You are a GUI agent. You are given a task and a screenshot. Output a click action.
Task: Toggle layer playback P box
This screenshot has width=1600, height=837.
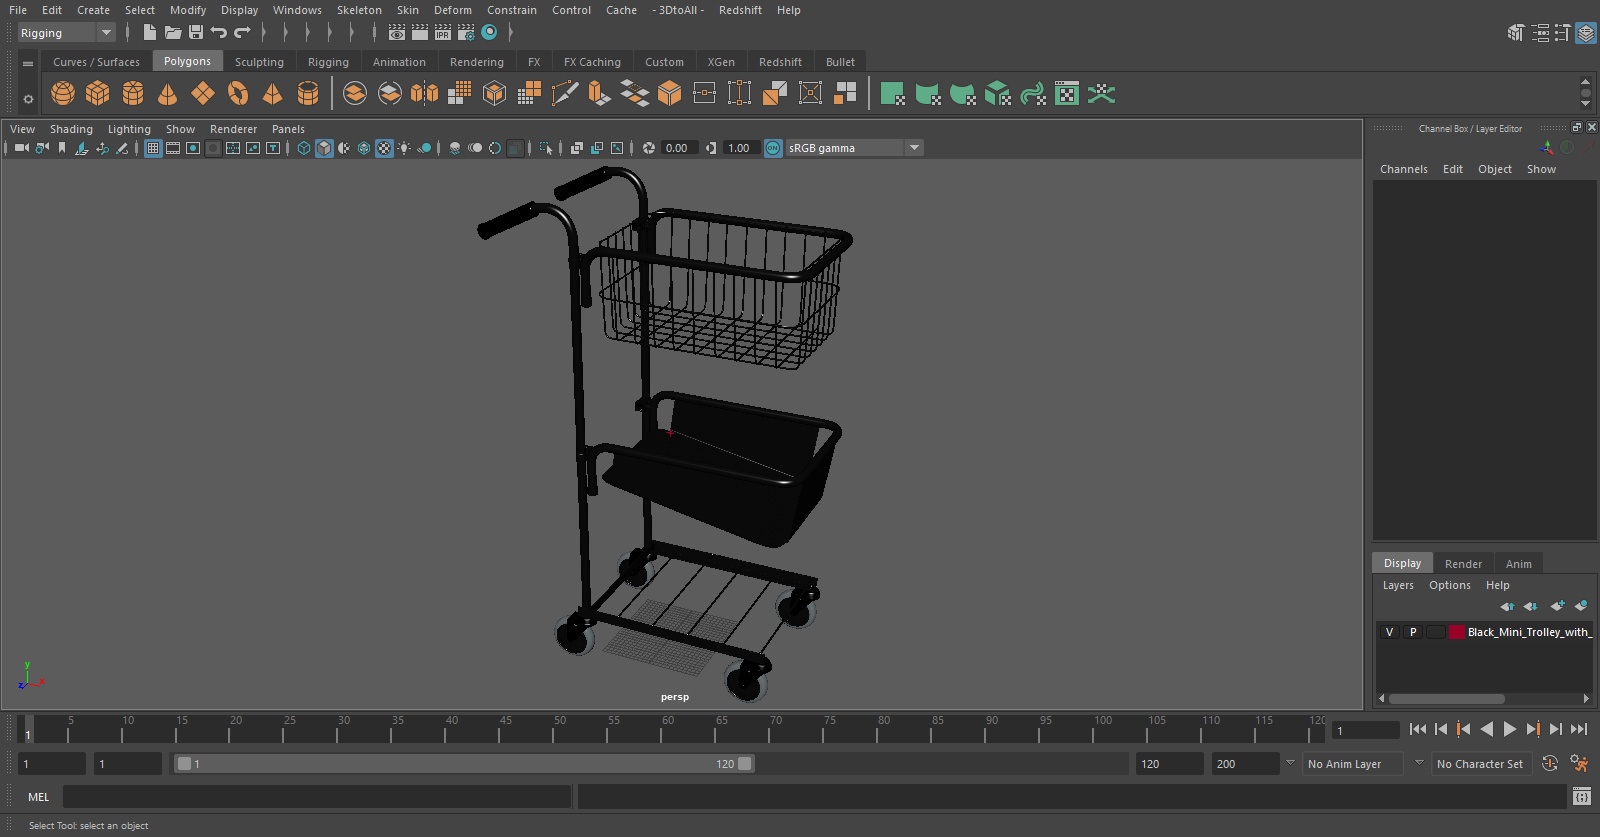pyautogui.click(x=1413, y=632)
